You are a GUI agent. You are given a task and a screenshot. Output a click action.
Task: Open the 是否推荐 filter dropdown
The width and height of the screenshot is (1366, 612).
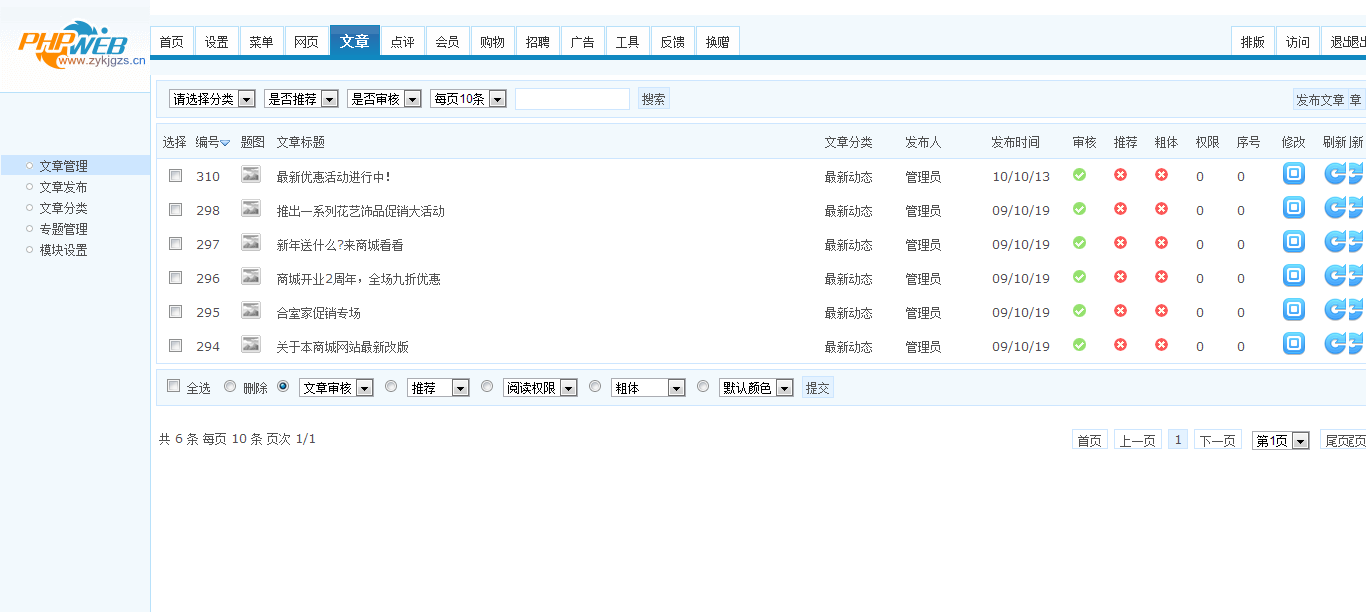(301, 99)
